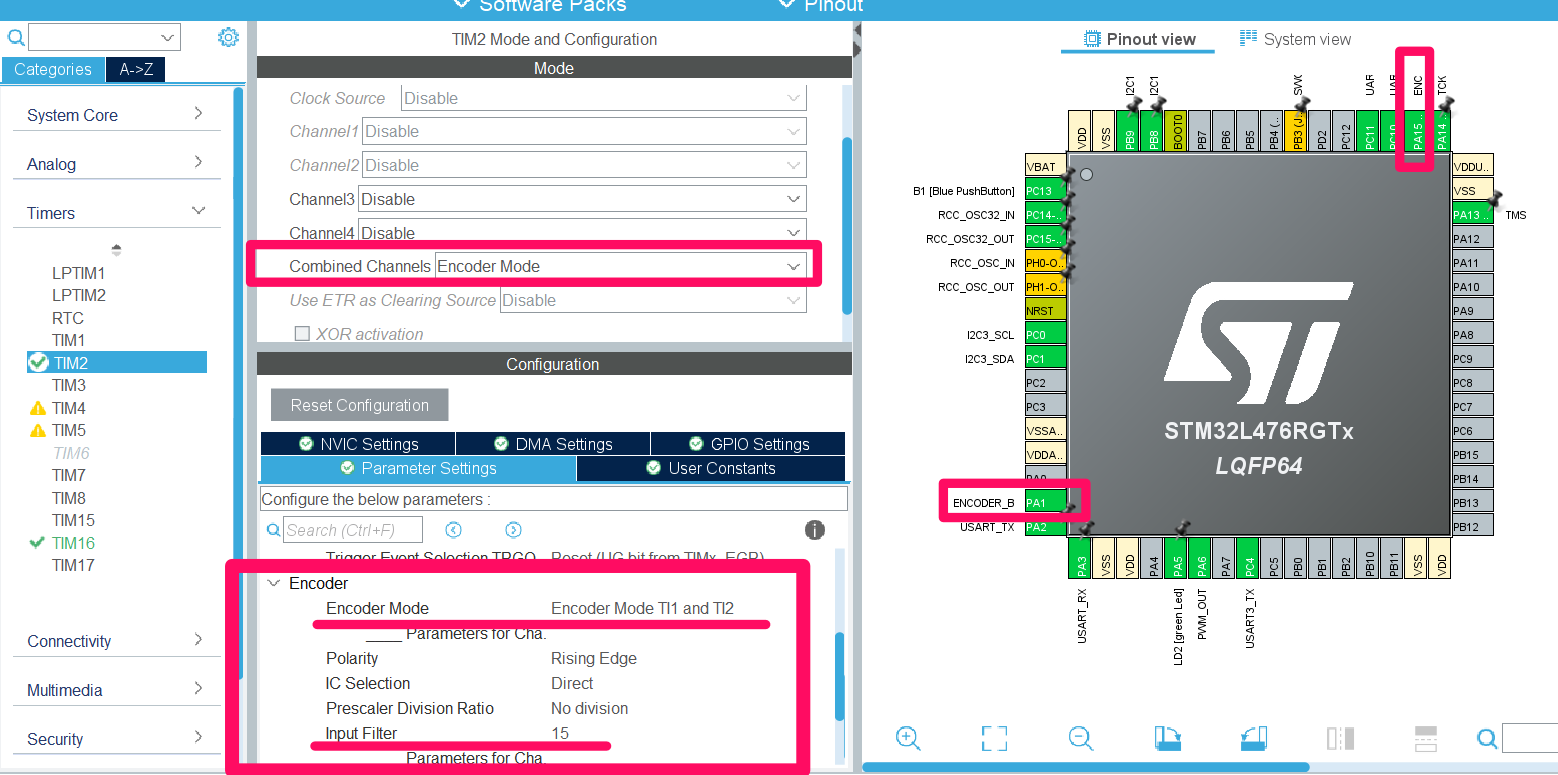This screenshot has width=1558, height=775.
Task: Collapse the Encoder parameter group
Action: coord(274,583)
